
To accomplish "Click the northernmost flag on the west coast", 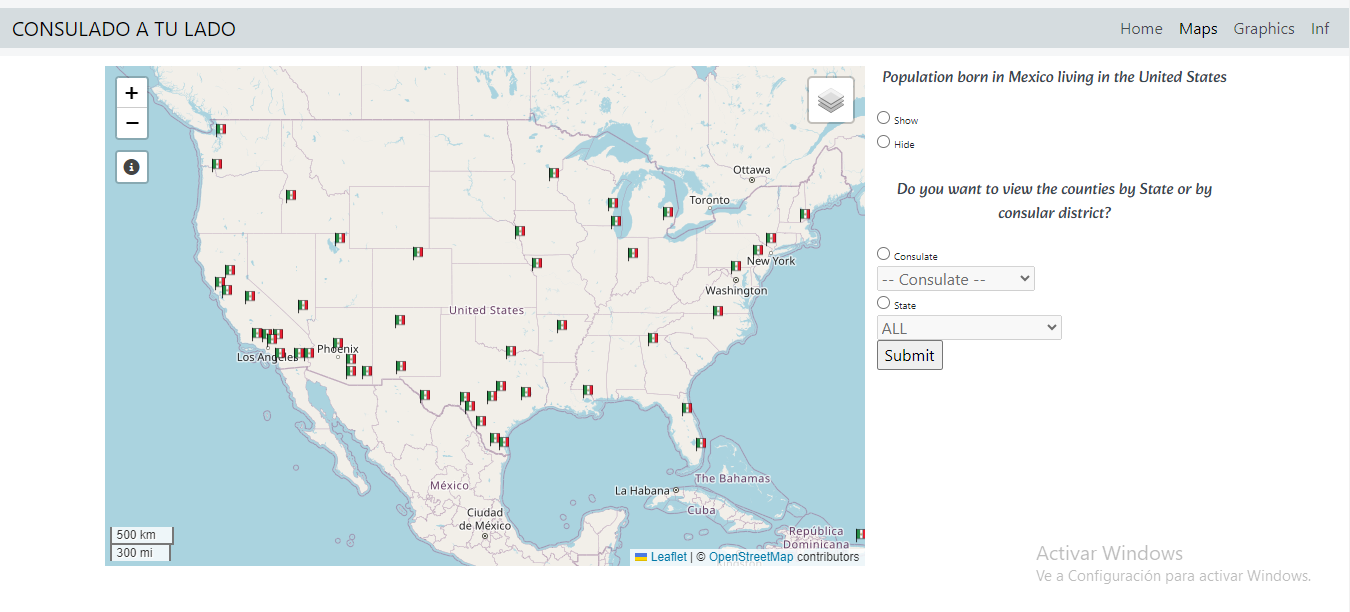I will tap(220, 130).
